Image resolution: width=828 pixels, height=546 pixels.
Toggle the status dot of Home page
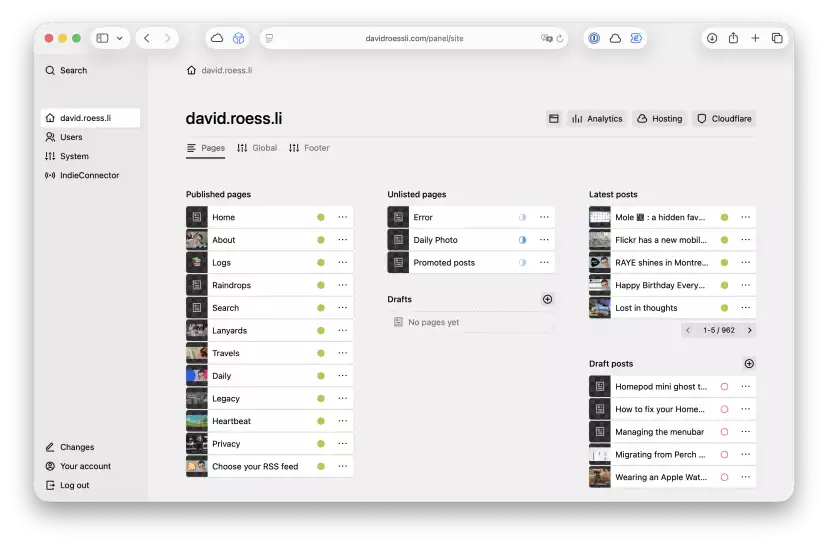[x=321, y=217]
